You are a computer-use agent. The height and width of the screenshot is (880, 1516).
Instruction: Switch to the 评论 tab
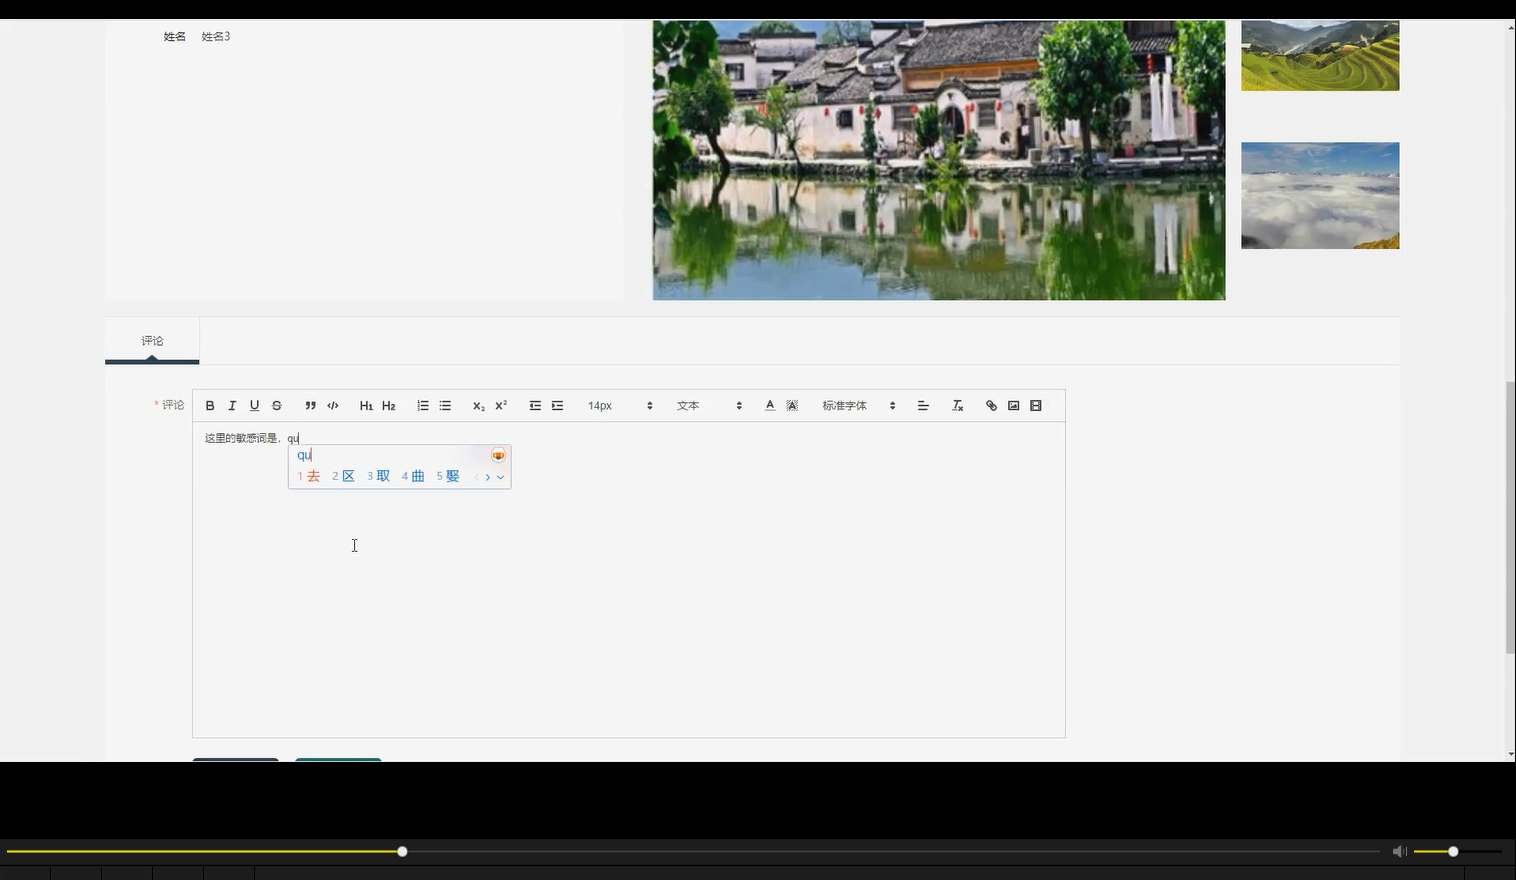click(151, 340)
